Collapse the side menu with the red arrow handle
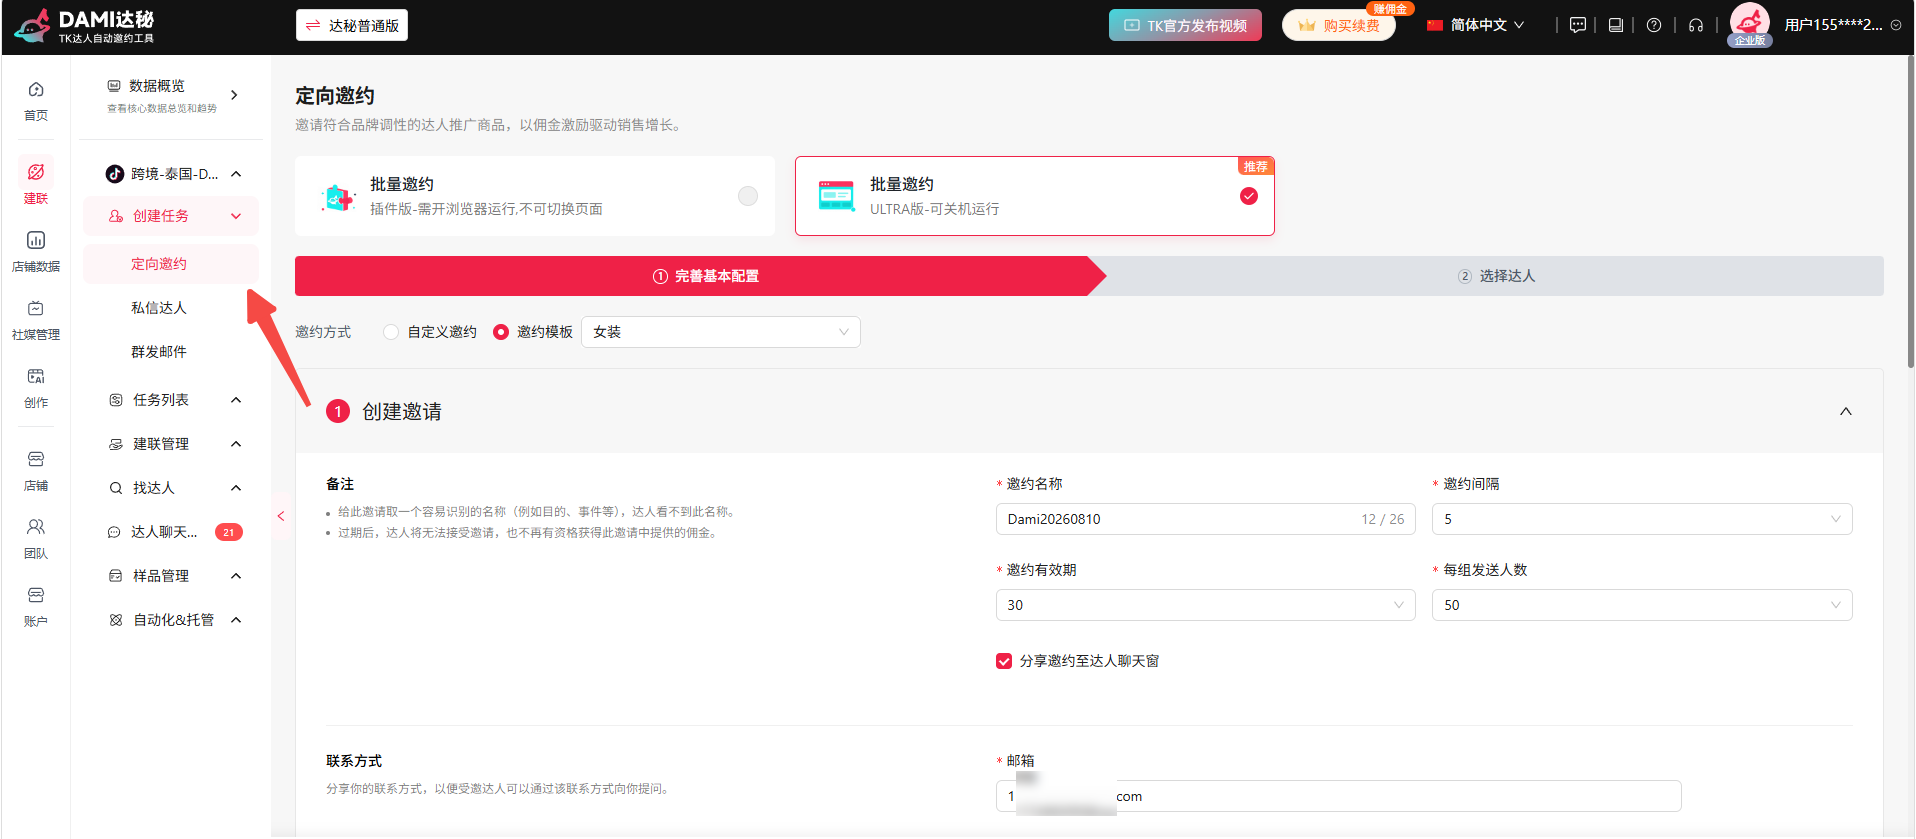This screenshot has width=1916, height=839. click(x=281, y=516)
